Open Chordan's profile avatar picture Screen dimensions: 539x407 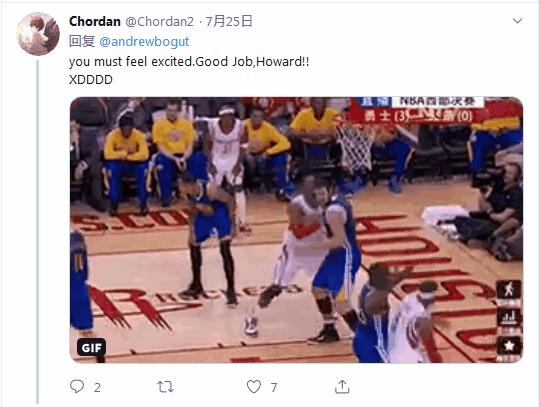click(x=38, y=34)
